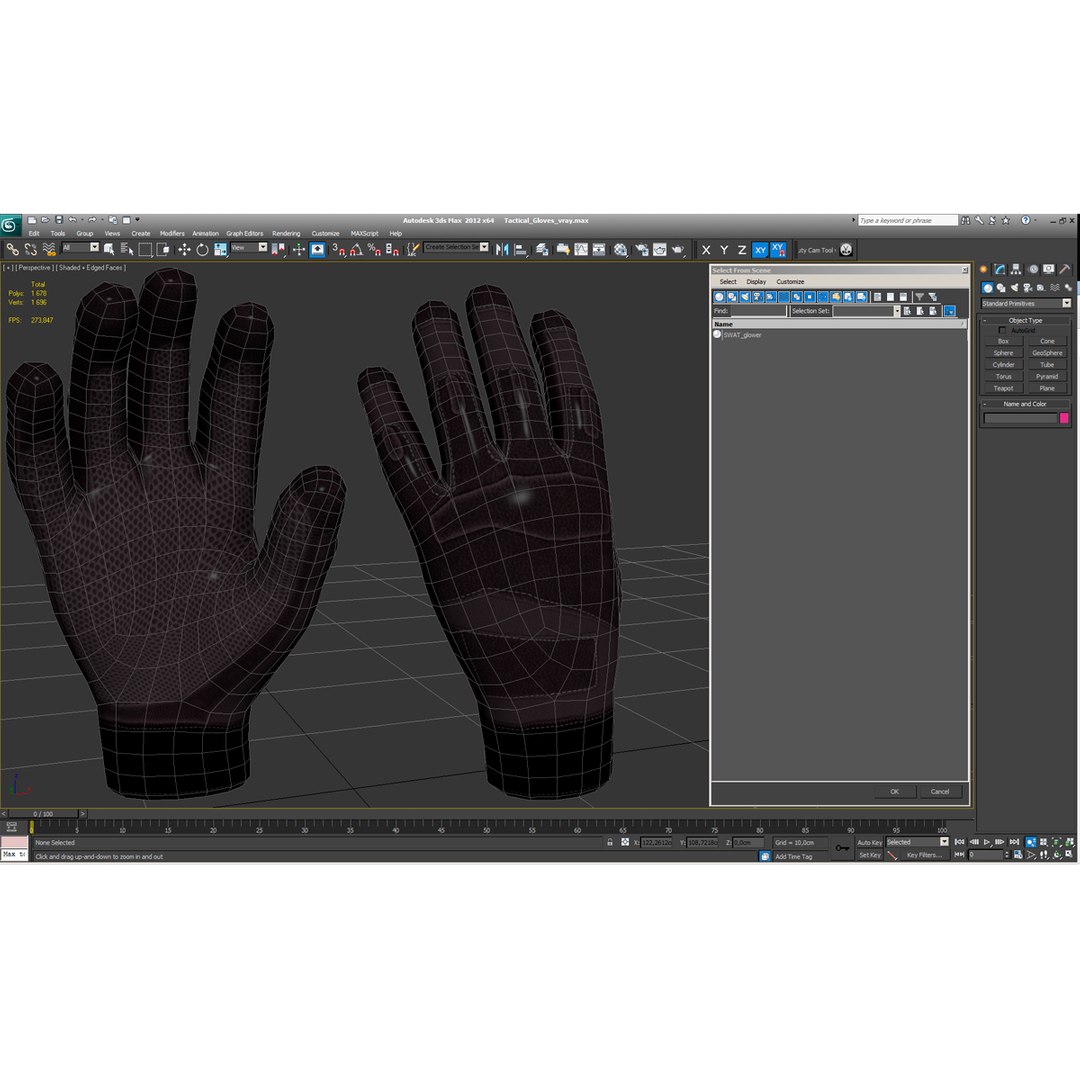Toggle the Window/Crossing selection mode
This screenshot has height=1080, width=1080.
[x=163, y=249]
